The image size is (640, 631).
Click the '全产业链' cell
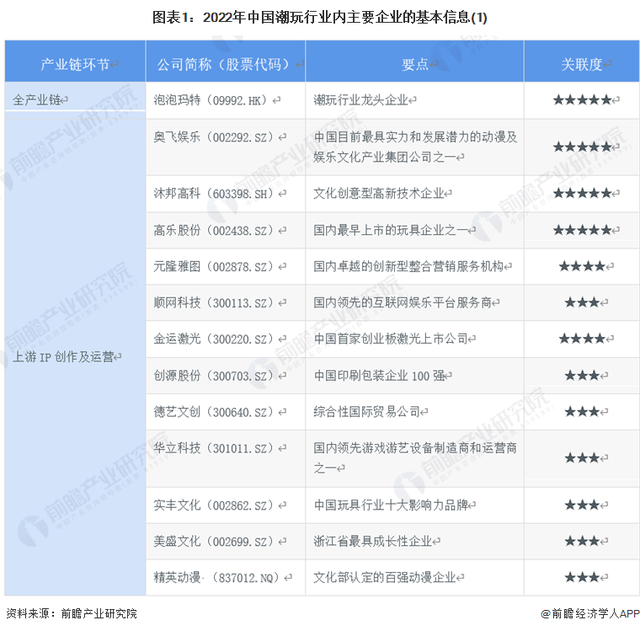pos(75,100)
